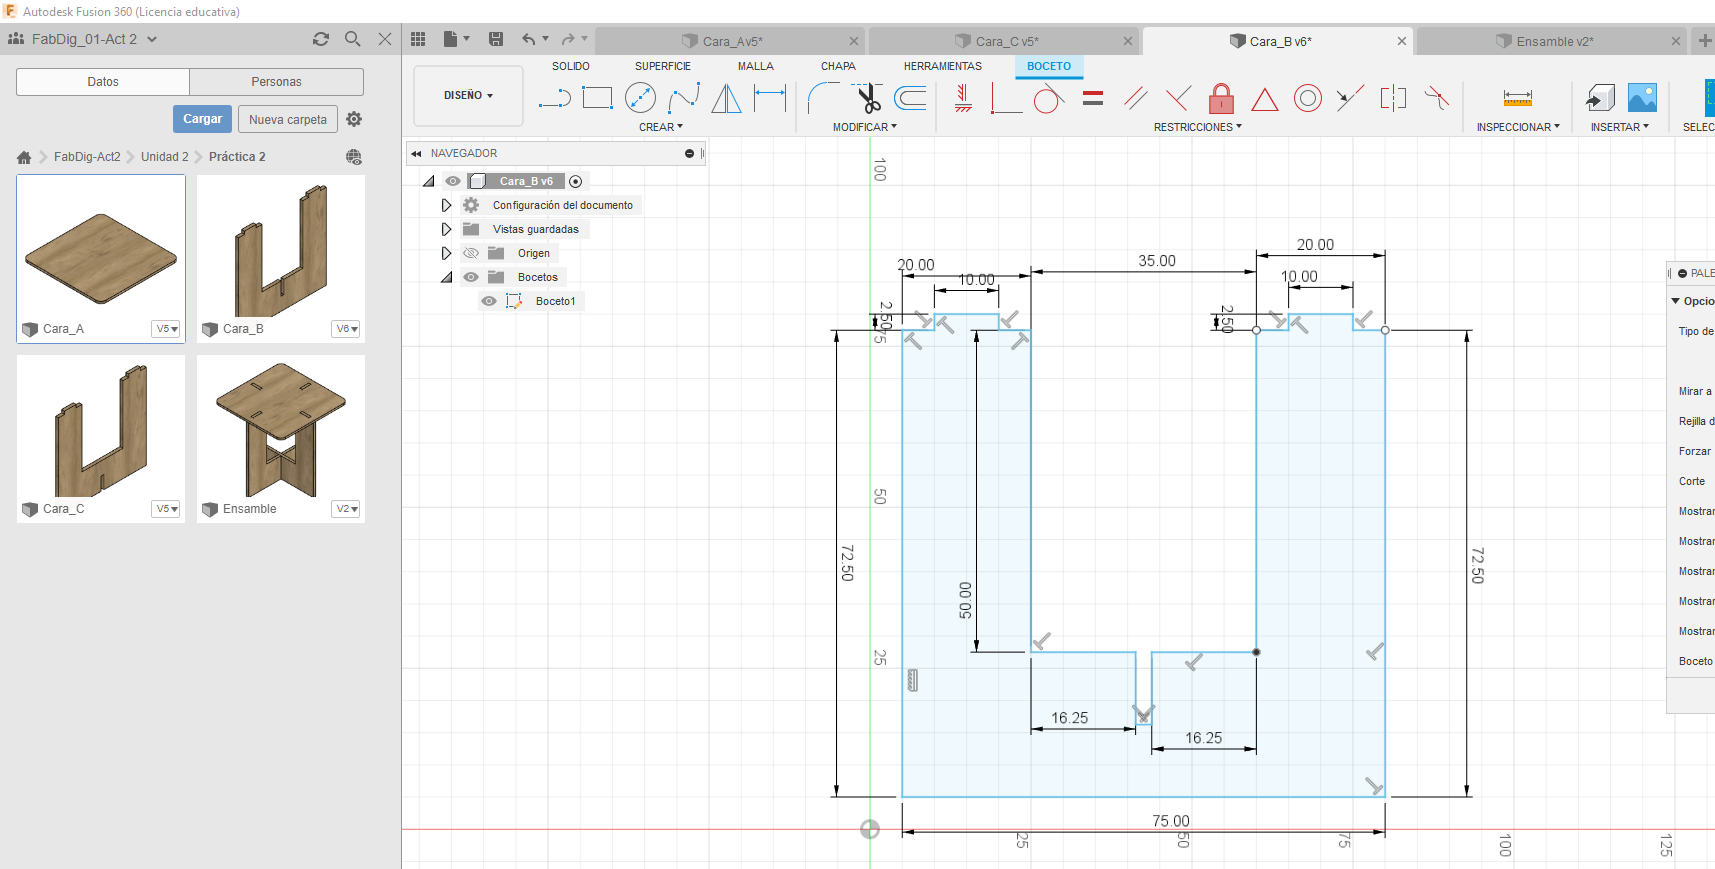Image resolution: width=1715 pixels, height=869 pixels.
Task: Open the Ensamble v2 document tab
Action: pyautogui.click(x=1550, y=41)
